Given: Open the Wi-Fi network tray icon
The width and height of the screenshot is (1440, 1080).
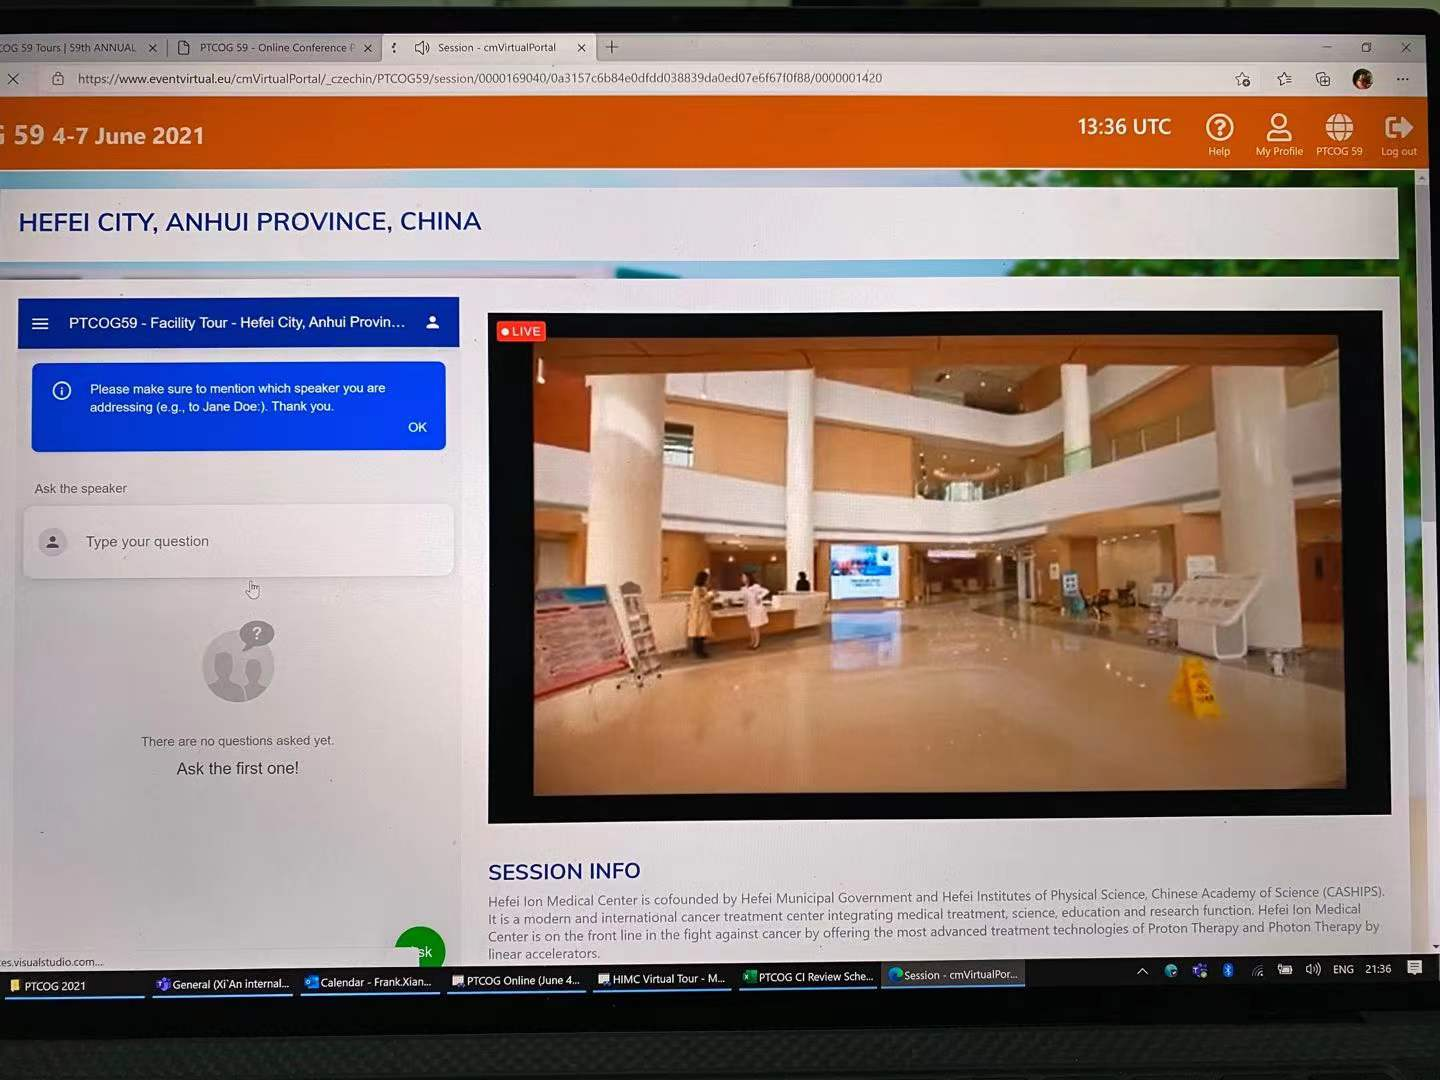Looking at the screenshot, I should [x=1257, y=970].
